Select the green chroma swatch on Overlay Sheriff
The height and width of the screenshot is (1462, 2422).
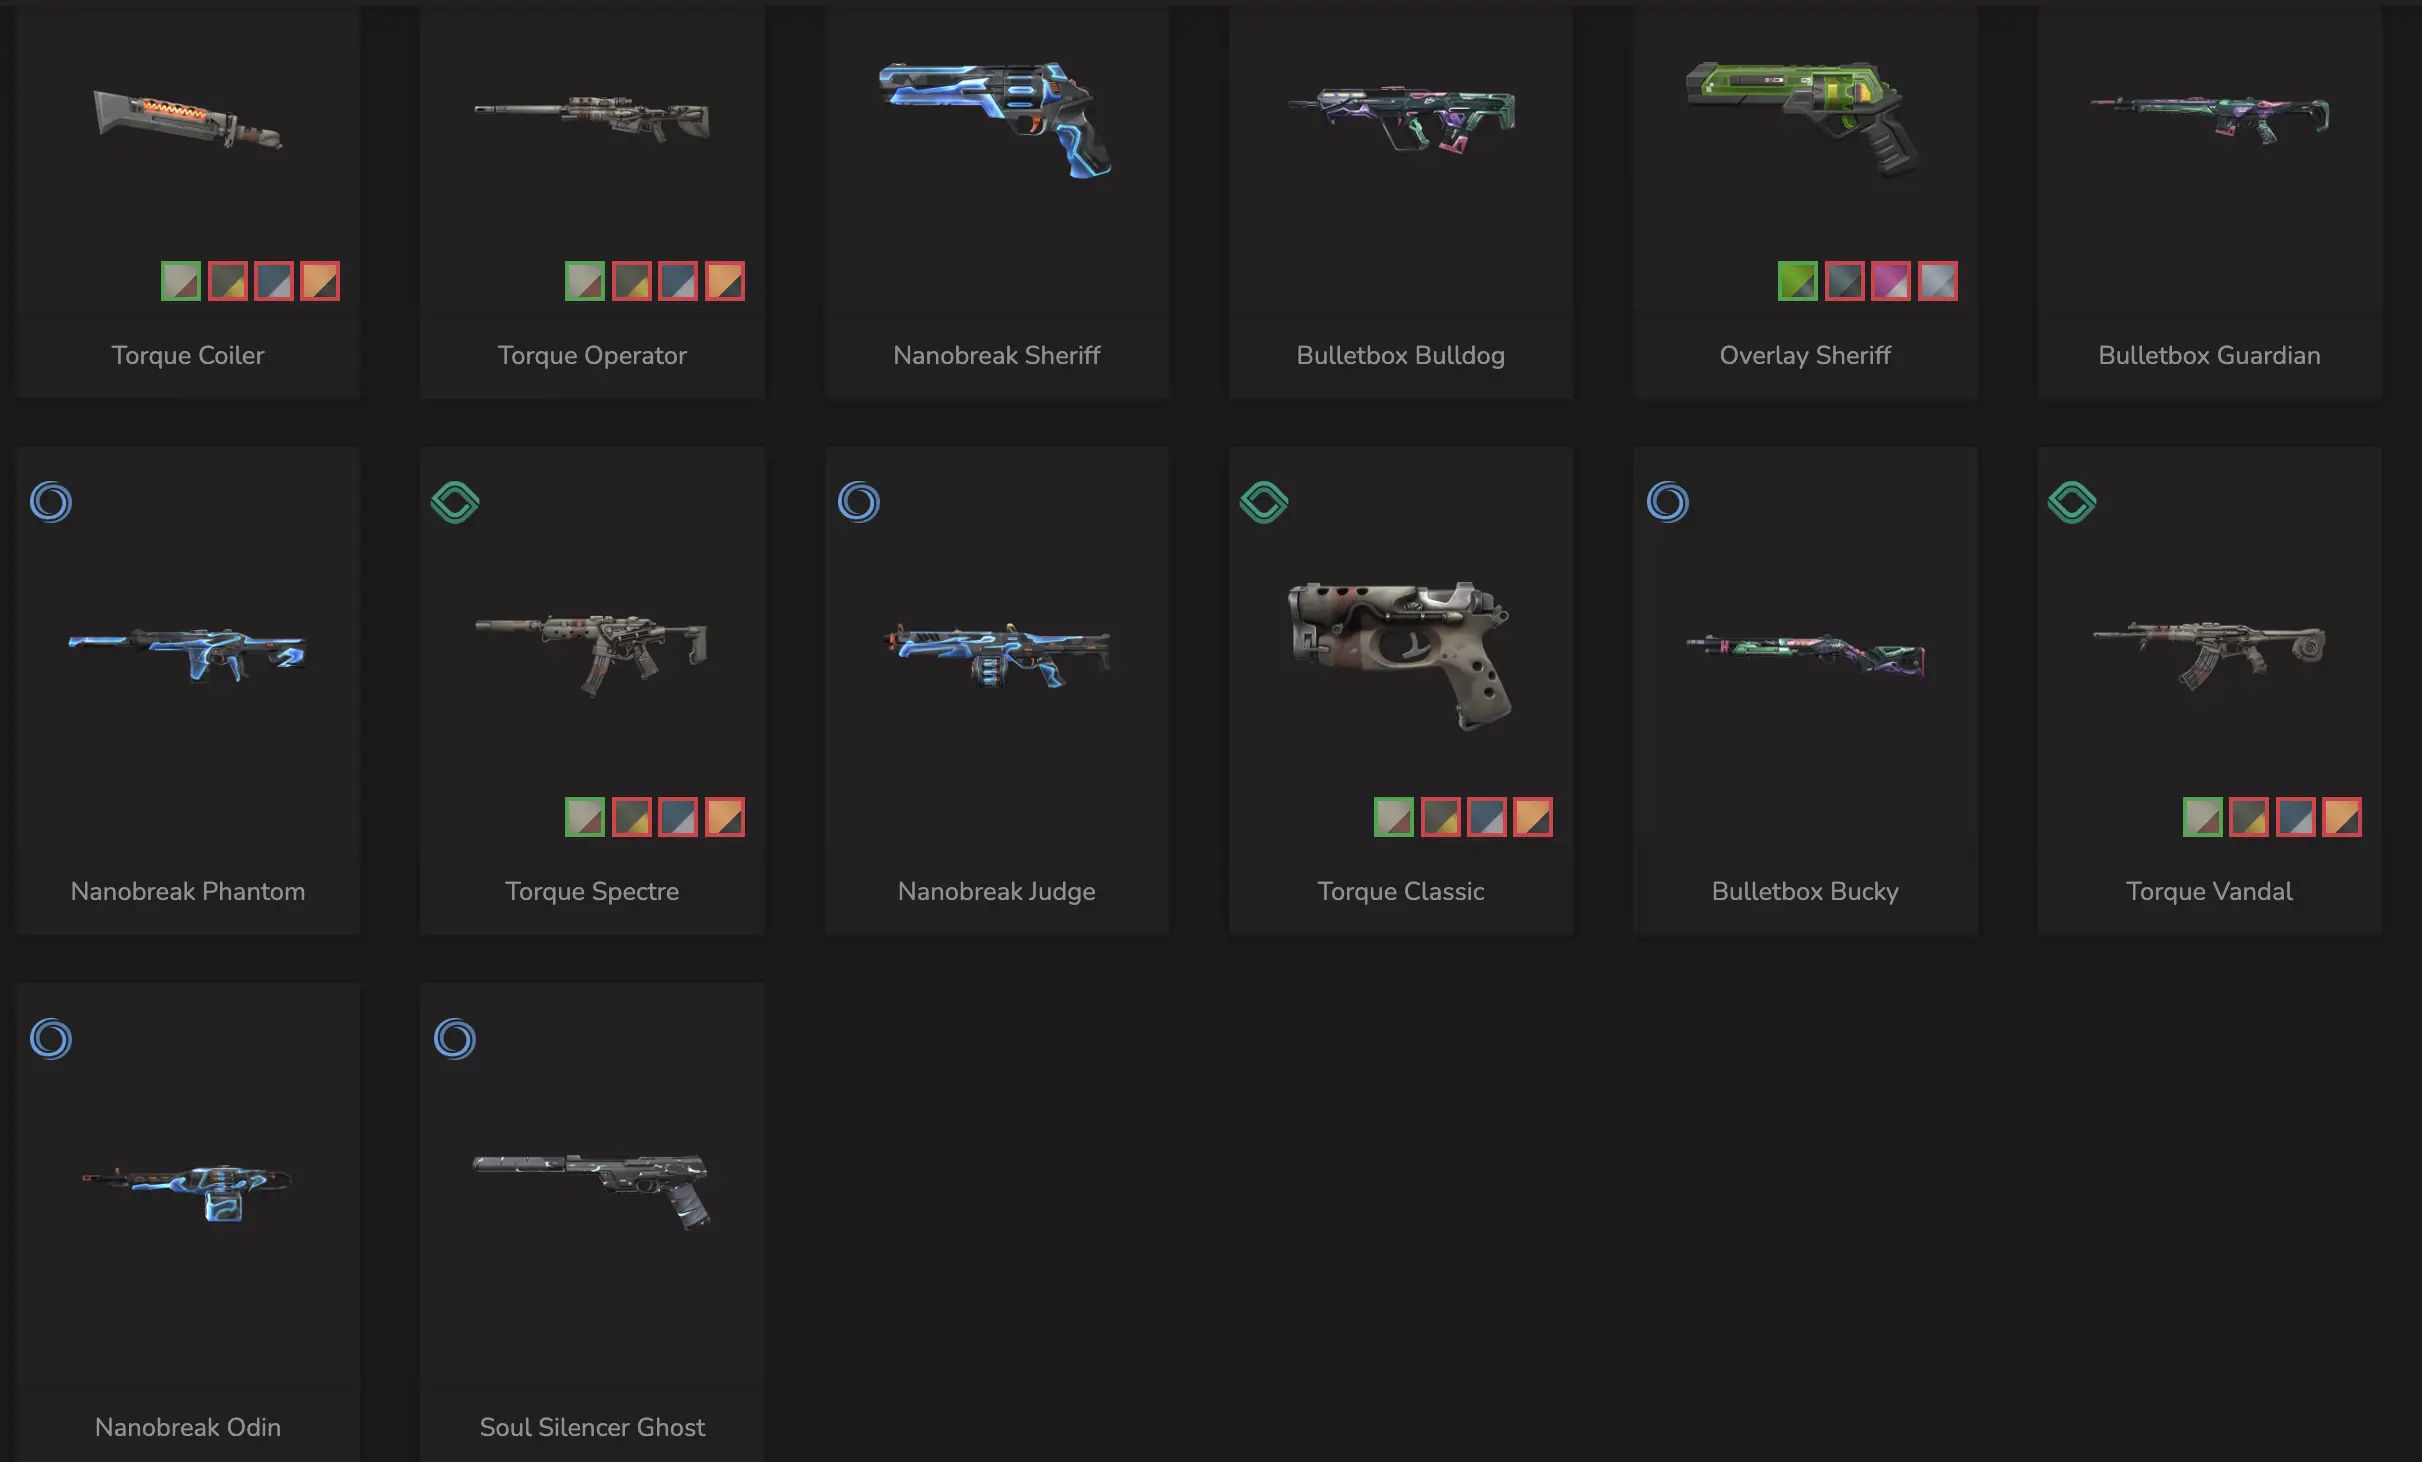1798,281
